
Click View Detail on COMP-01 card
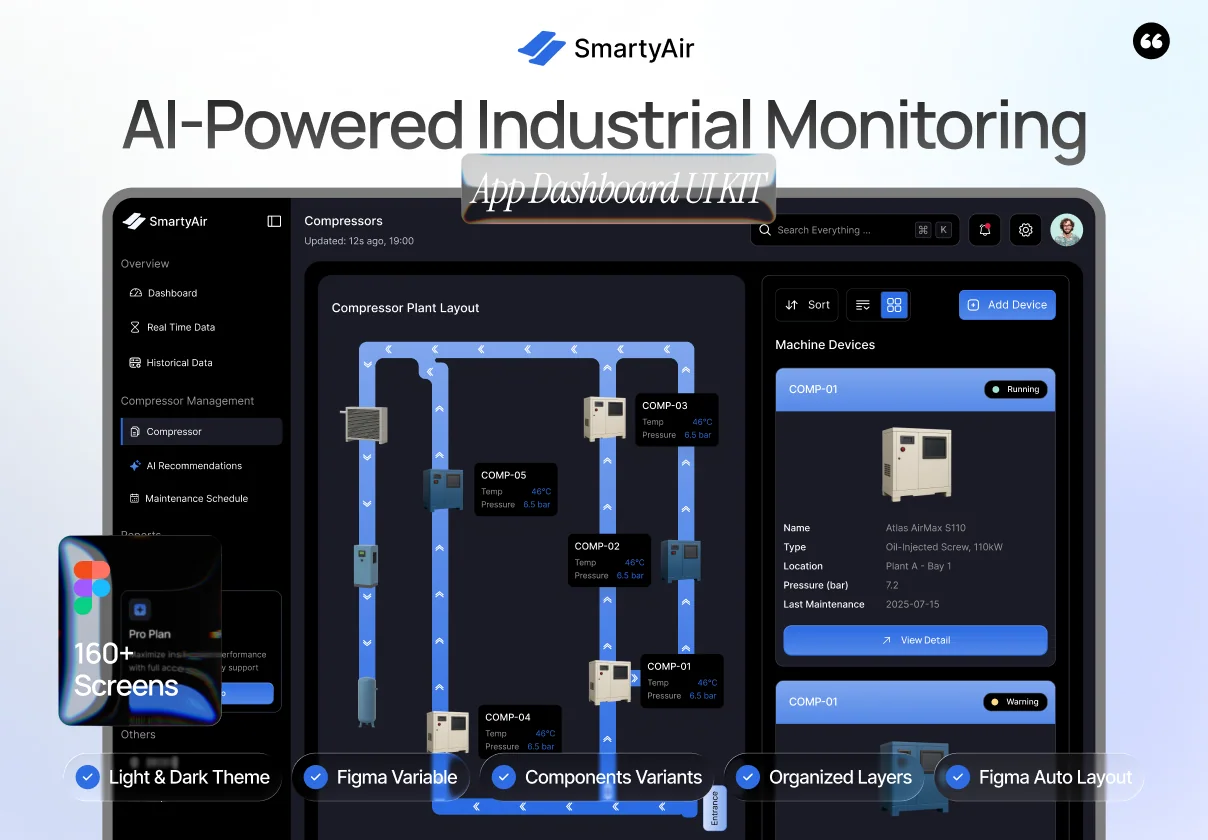click(x=915, y=640)
